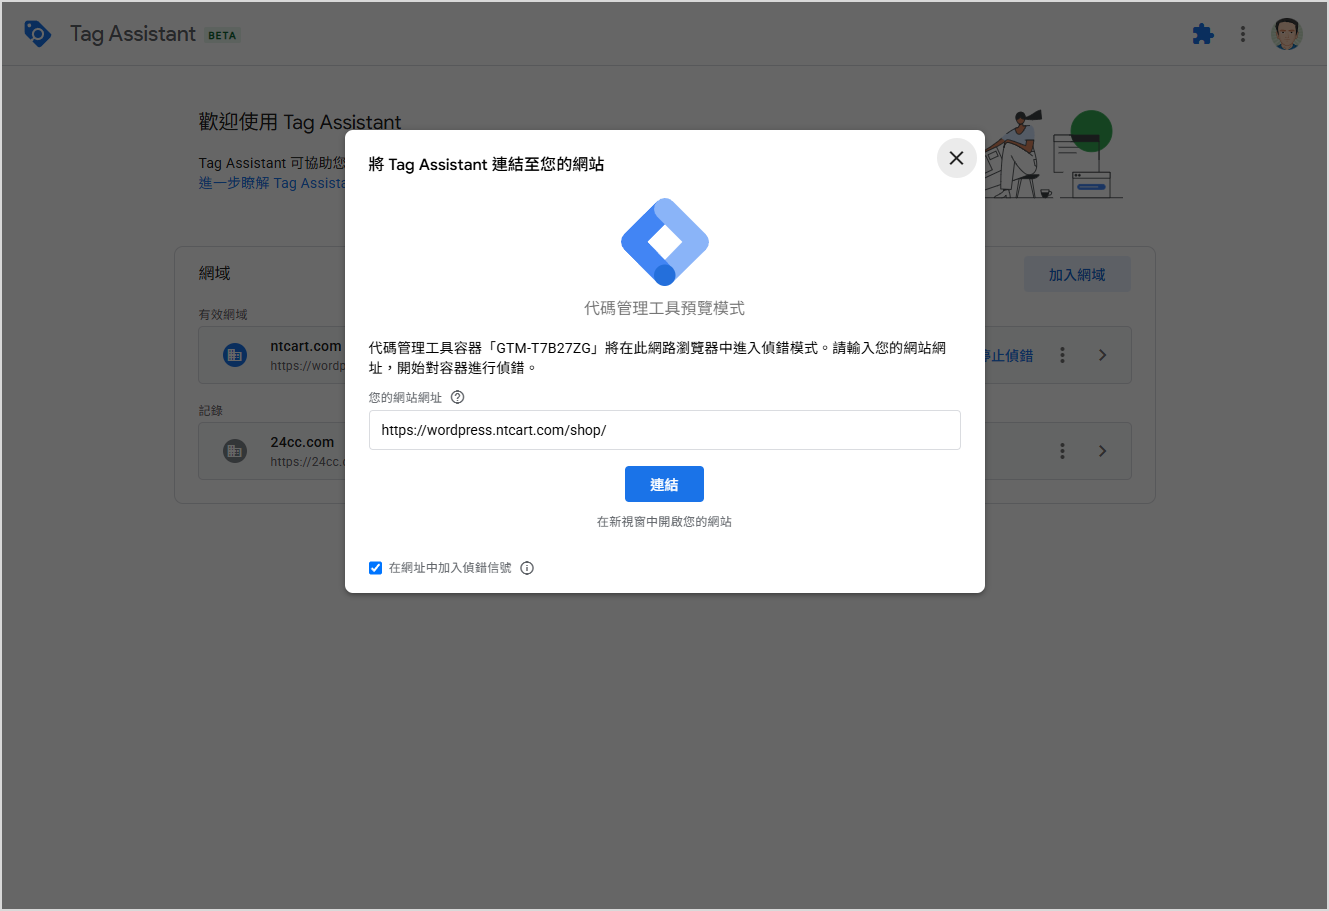This screenshot has width=1329, height=911.
Task: Click the ntcart.com domain icon
Action: click(235, 355)
